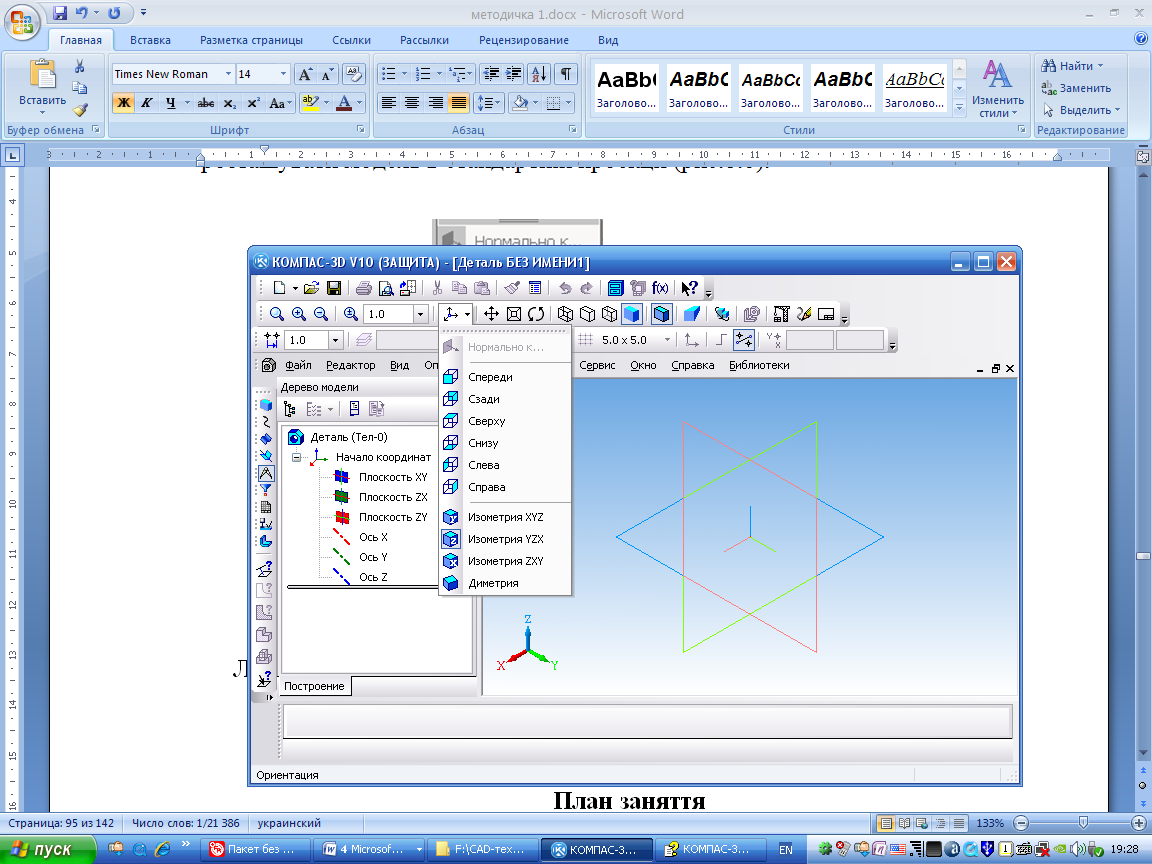Click the украинский language indicator
The image size is (1152, 864).
[289, 823]
